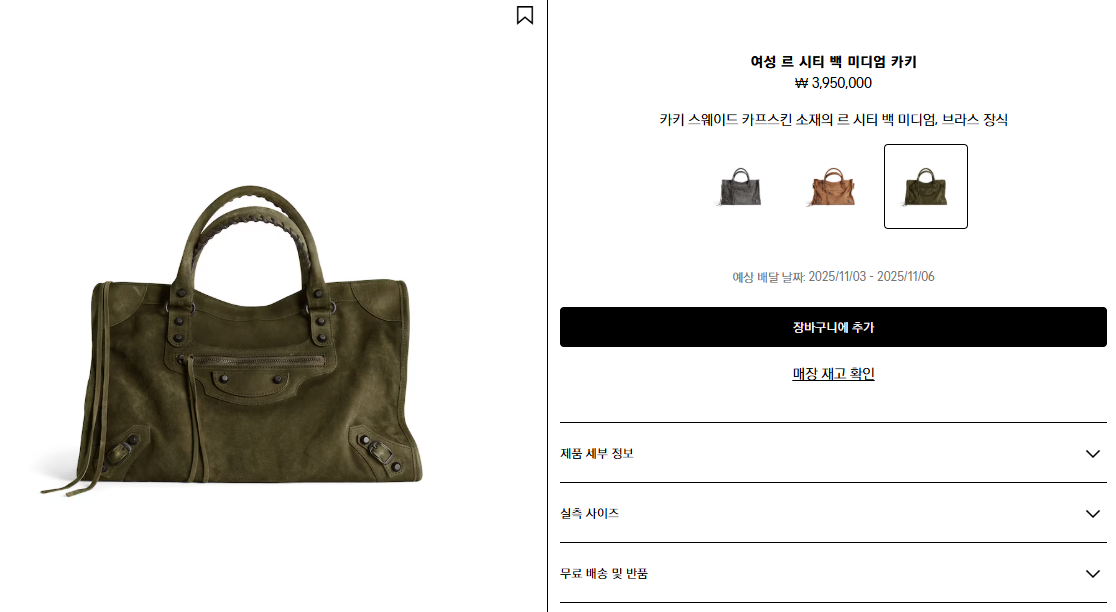This screenshot has width=1116, height=612.
Task: Expand the 제품 세부 정보 section label
Action: pos(596,453)
